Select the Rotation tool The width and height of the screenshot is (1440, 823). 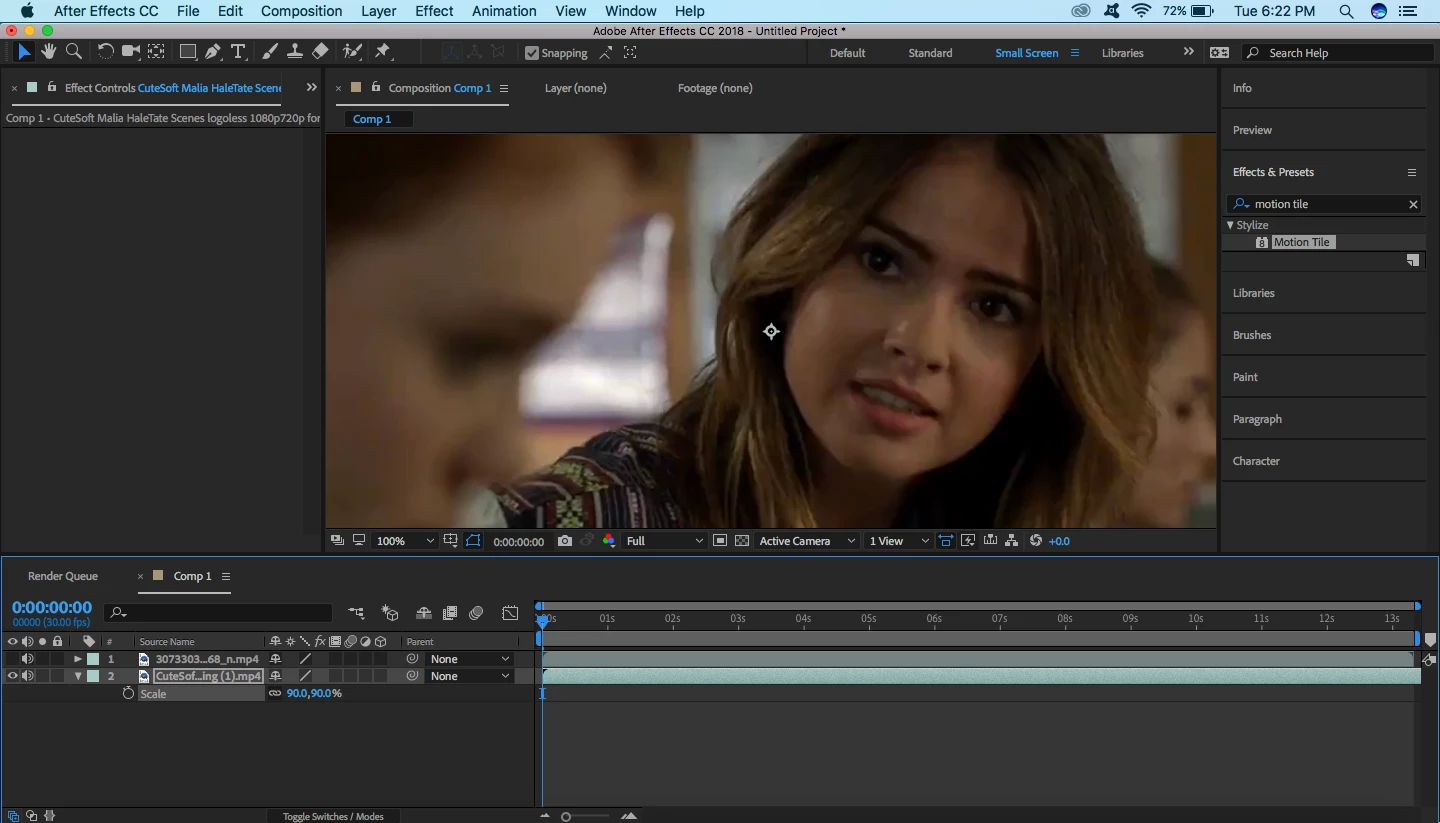[105, 51]
